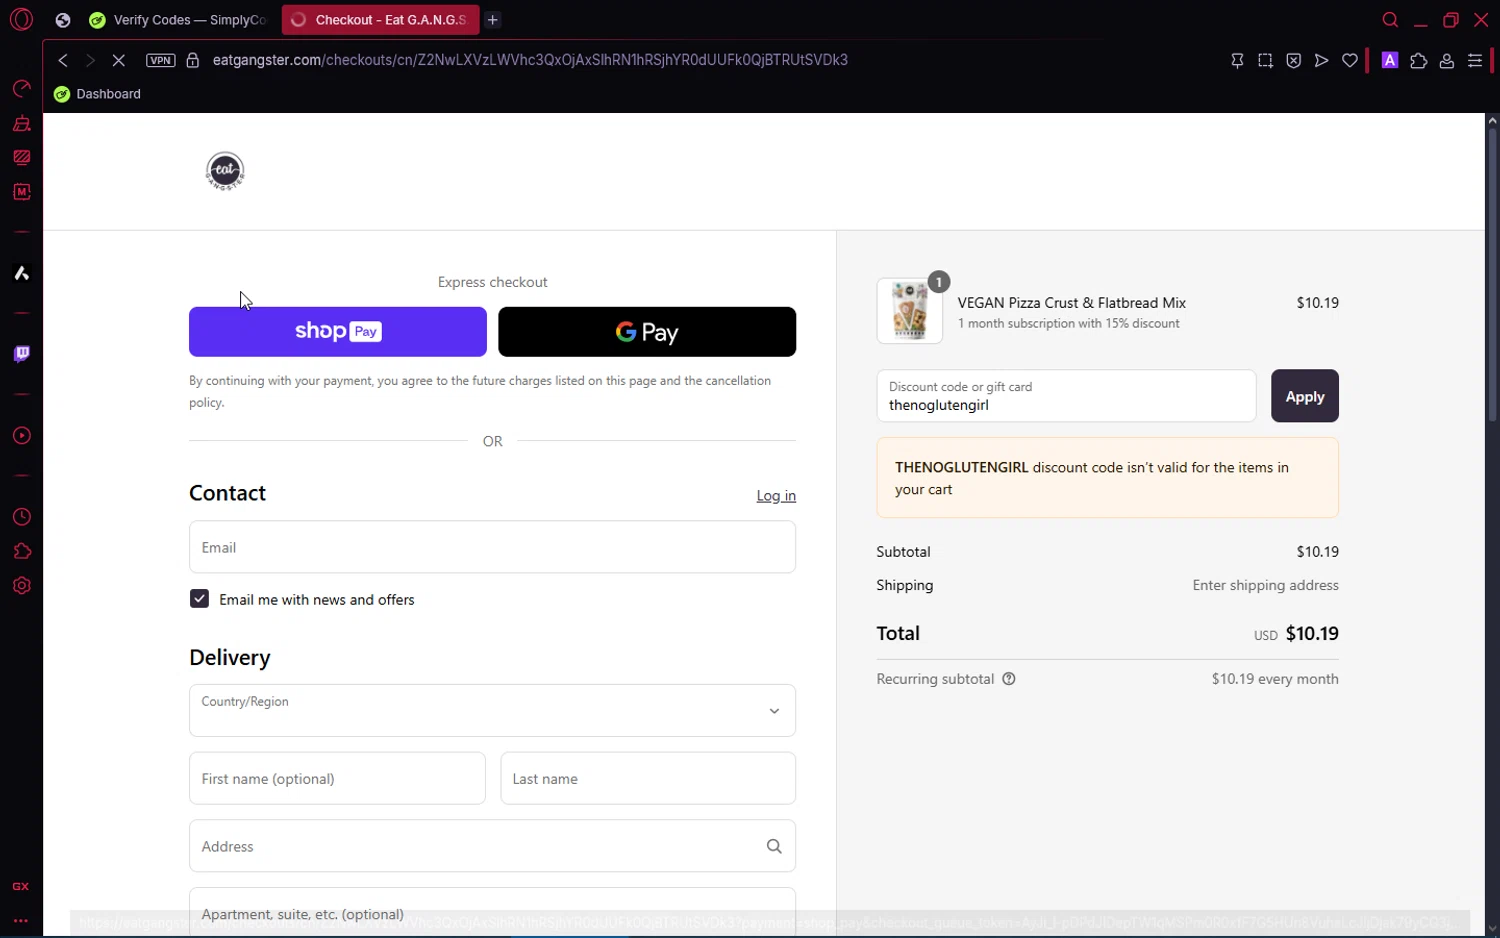Switch to Verify Codes SimplyCodes tab
The height and width of the screenshot is (938, 1500).
[179, 20]
